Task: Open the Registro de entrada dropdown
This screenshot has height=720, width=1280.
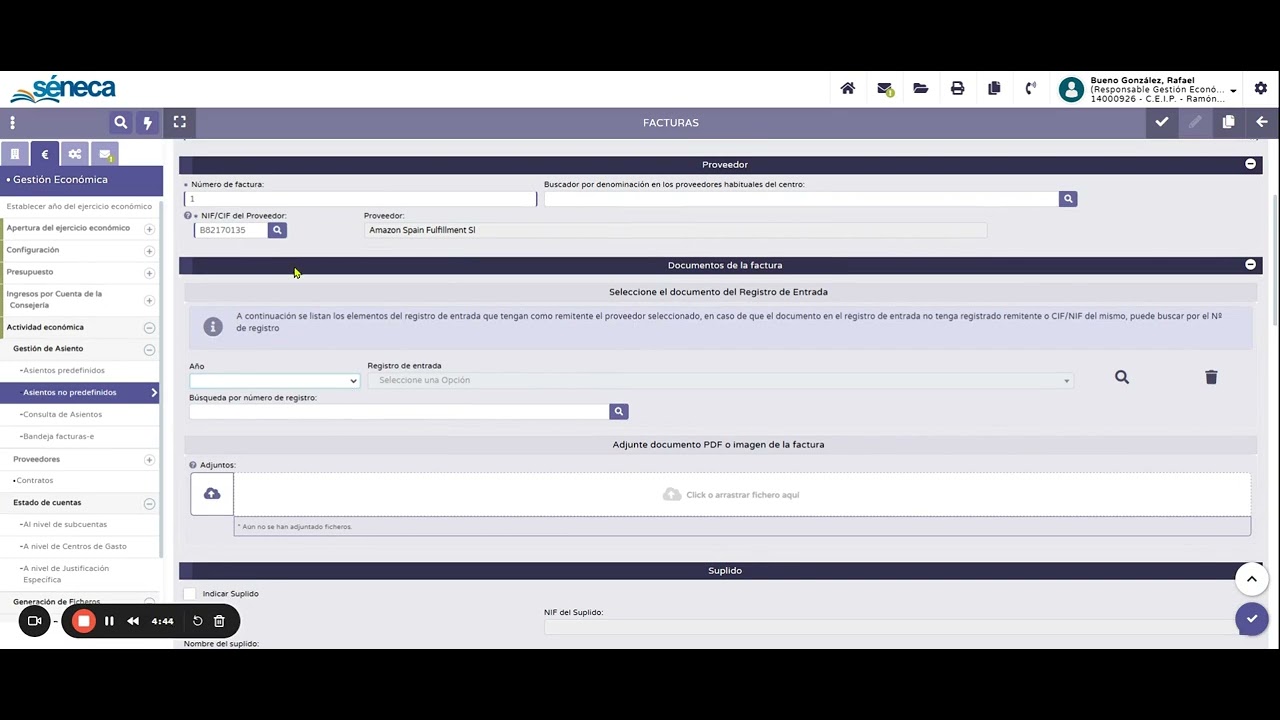Action: (720, 380)
